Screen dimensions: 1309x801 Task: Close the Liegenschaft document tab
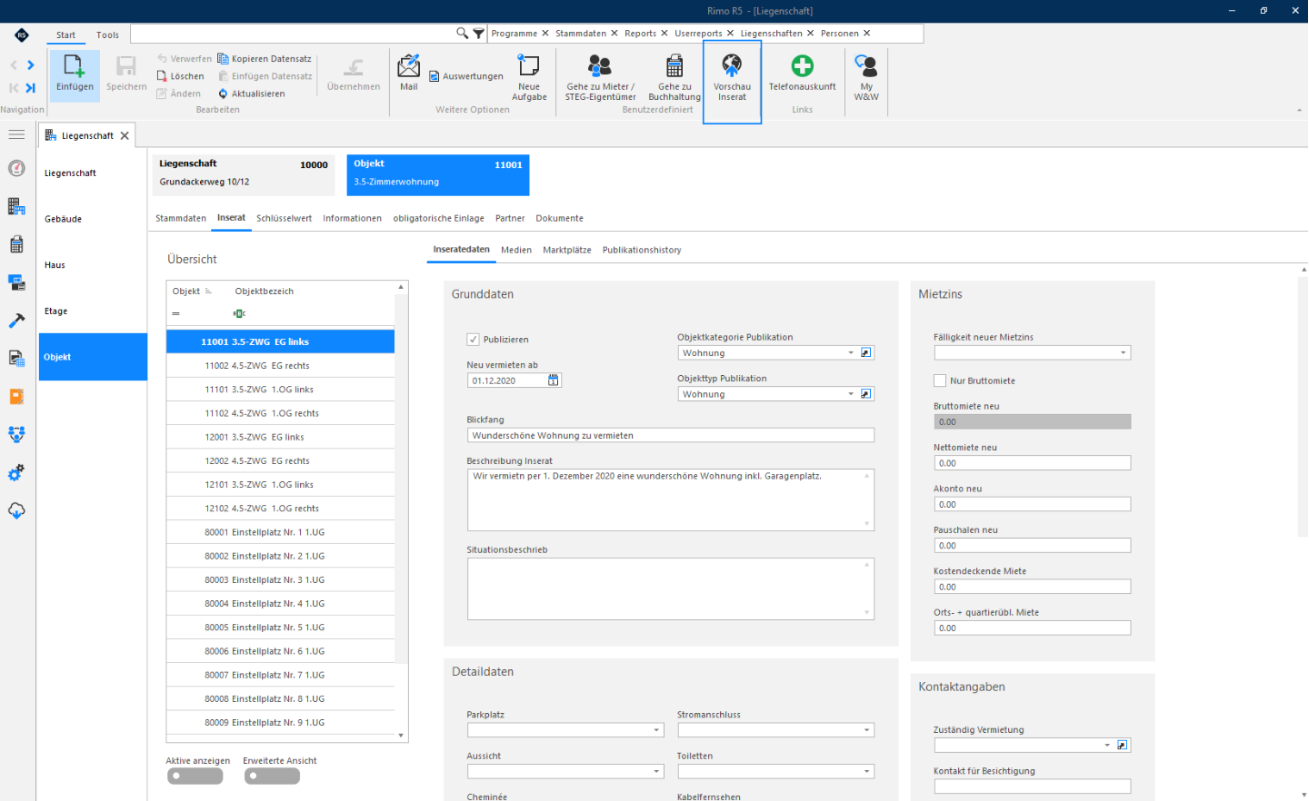coord(124,136)
